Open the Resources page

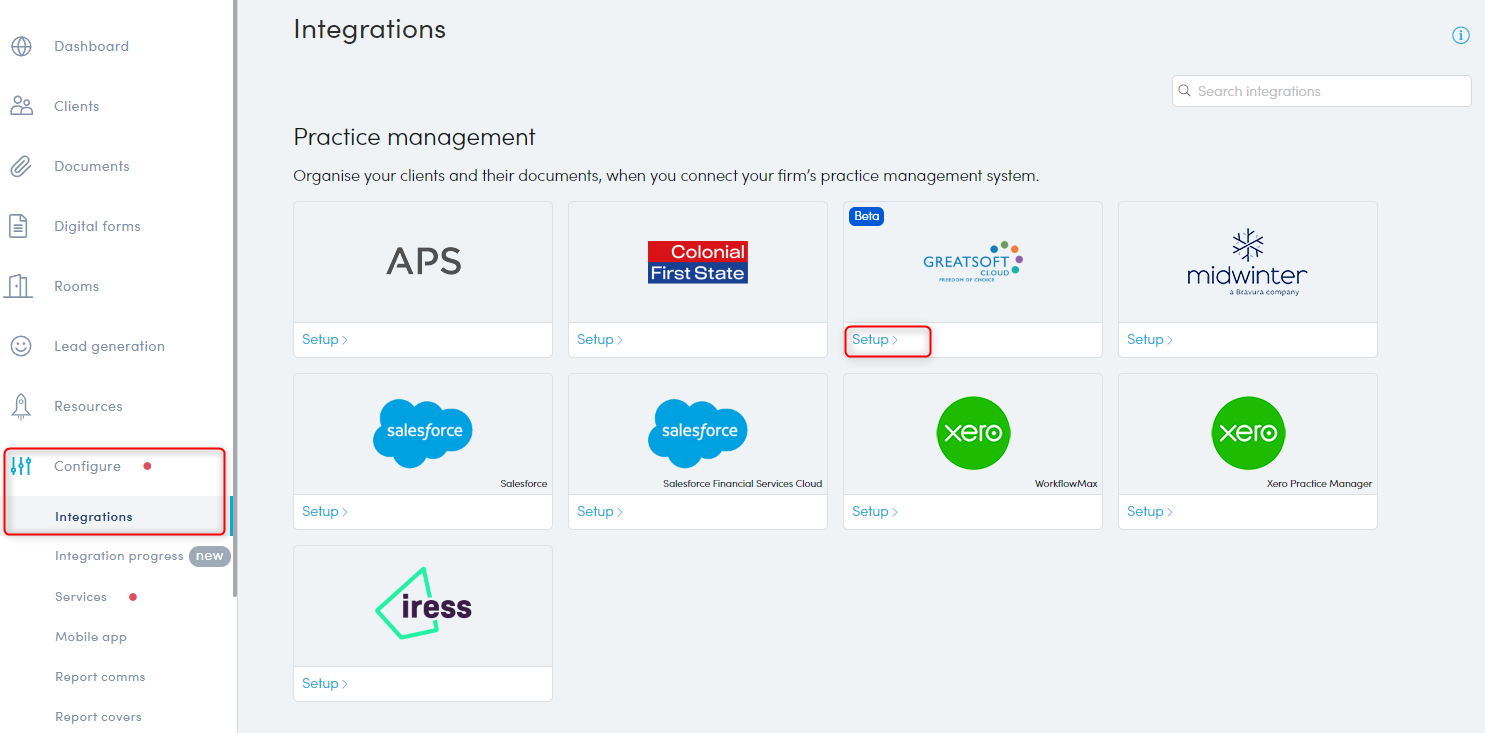pos(88,406)
